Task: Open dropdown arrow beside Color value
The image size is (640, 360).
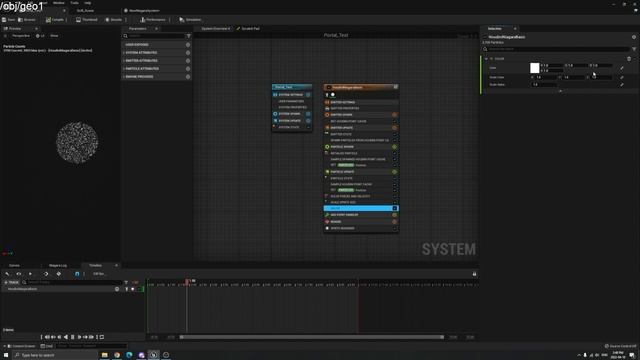Action: pyautogui.click(x=622, y=68)
